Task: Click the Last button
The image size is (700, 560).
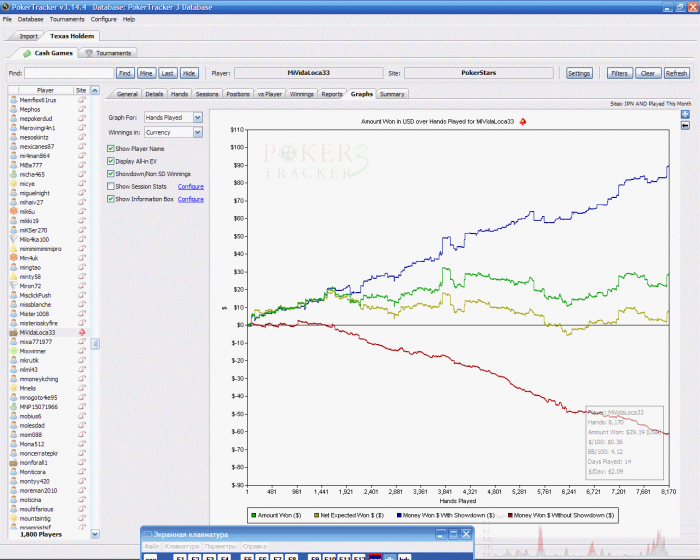Action: pos(167,73)
